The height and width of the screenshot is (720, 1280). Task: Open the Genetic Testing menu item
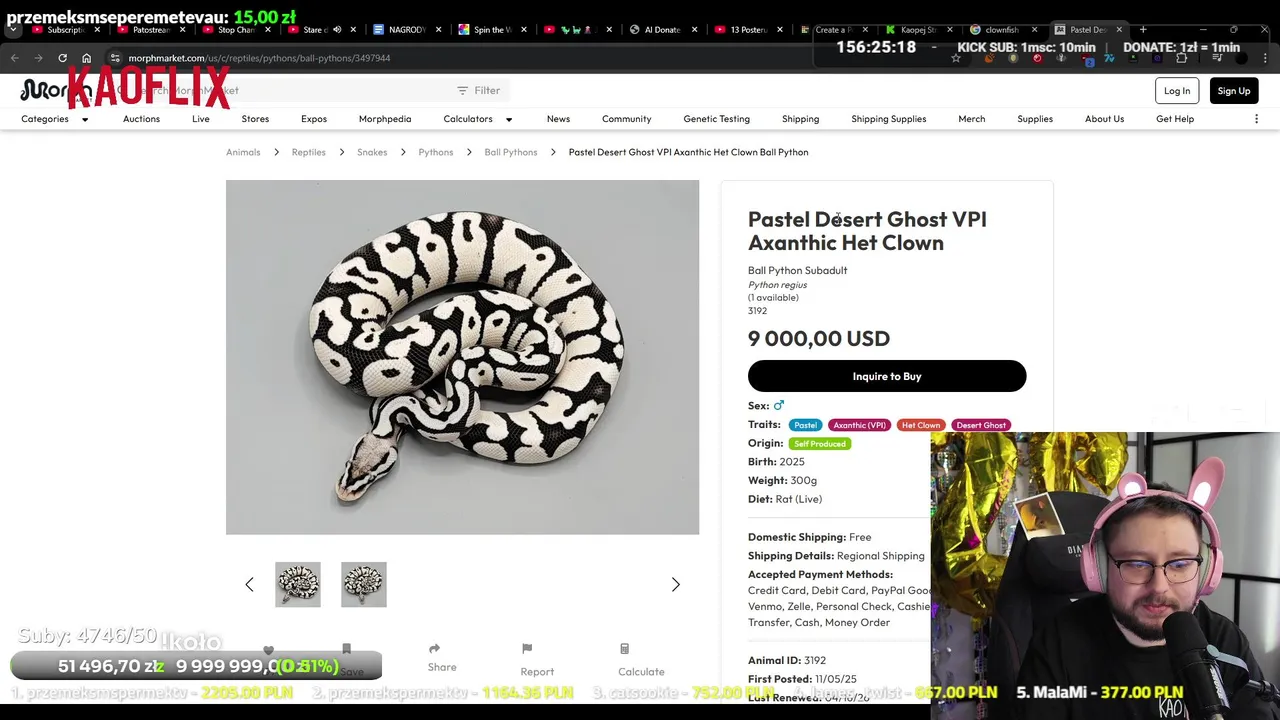[x=716, y=119]
